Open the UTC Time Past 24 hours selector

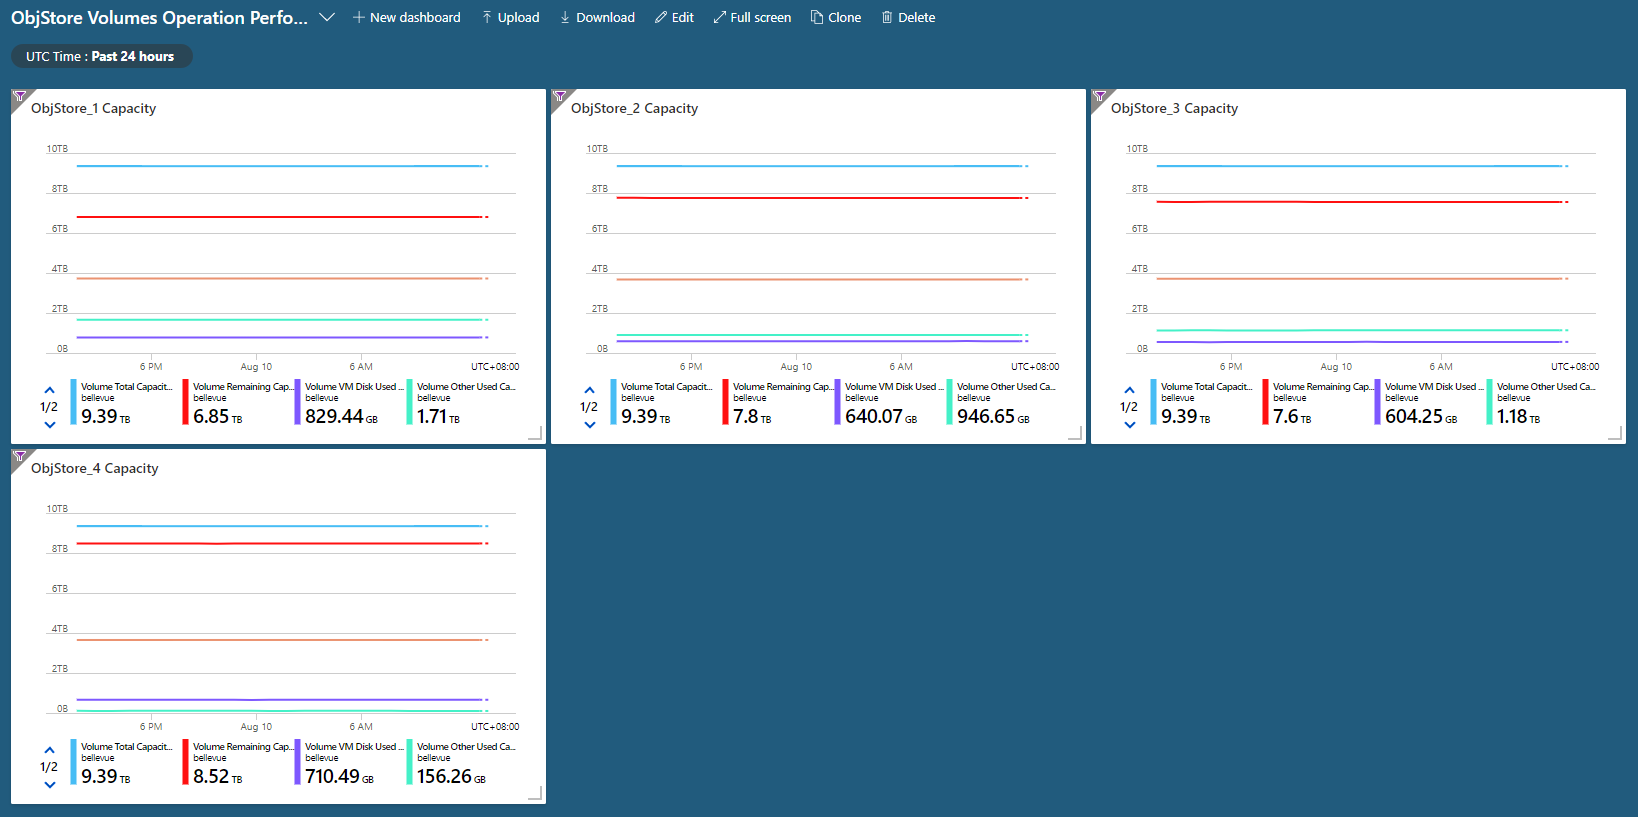101,57
